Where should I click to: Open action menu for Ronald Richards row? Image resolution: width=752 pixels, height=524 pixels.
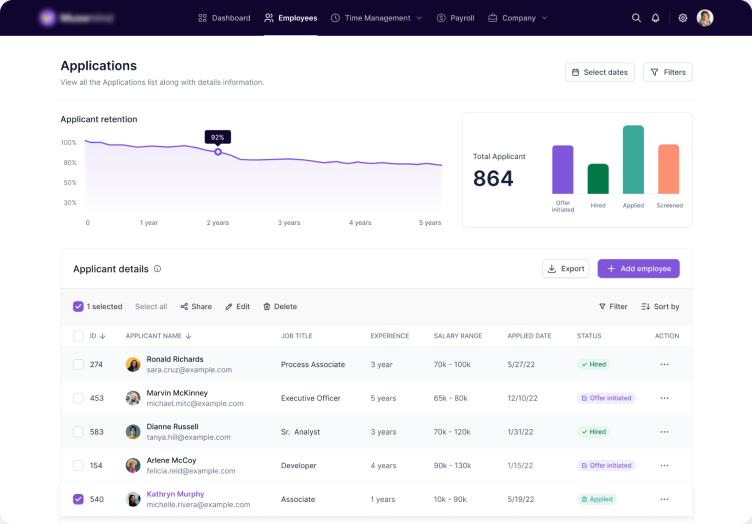(664, 365)
